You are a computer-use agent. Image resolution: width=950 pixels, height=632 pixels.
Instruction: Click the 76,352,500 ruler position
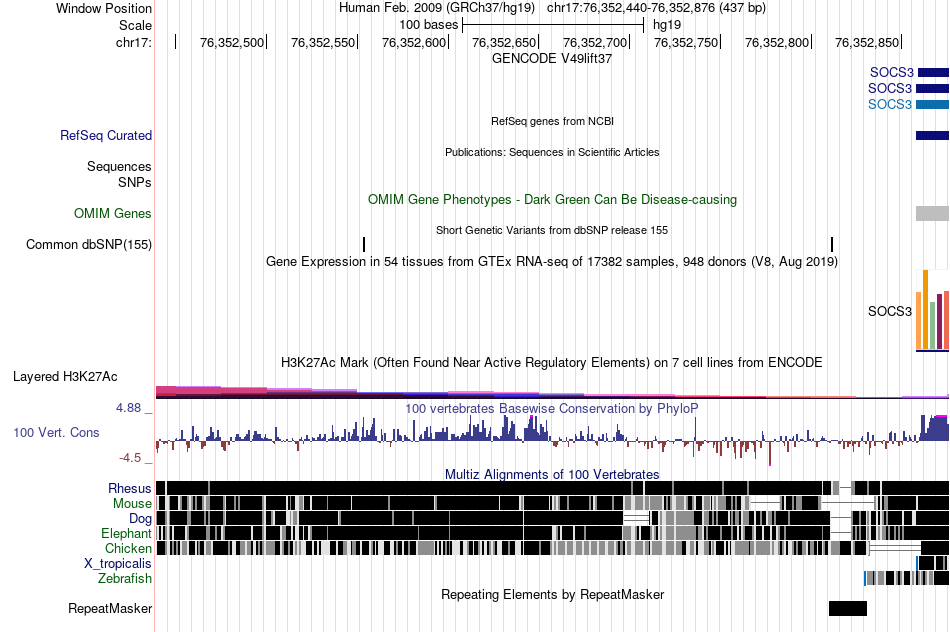pos(232,42)
